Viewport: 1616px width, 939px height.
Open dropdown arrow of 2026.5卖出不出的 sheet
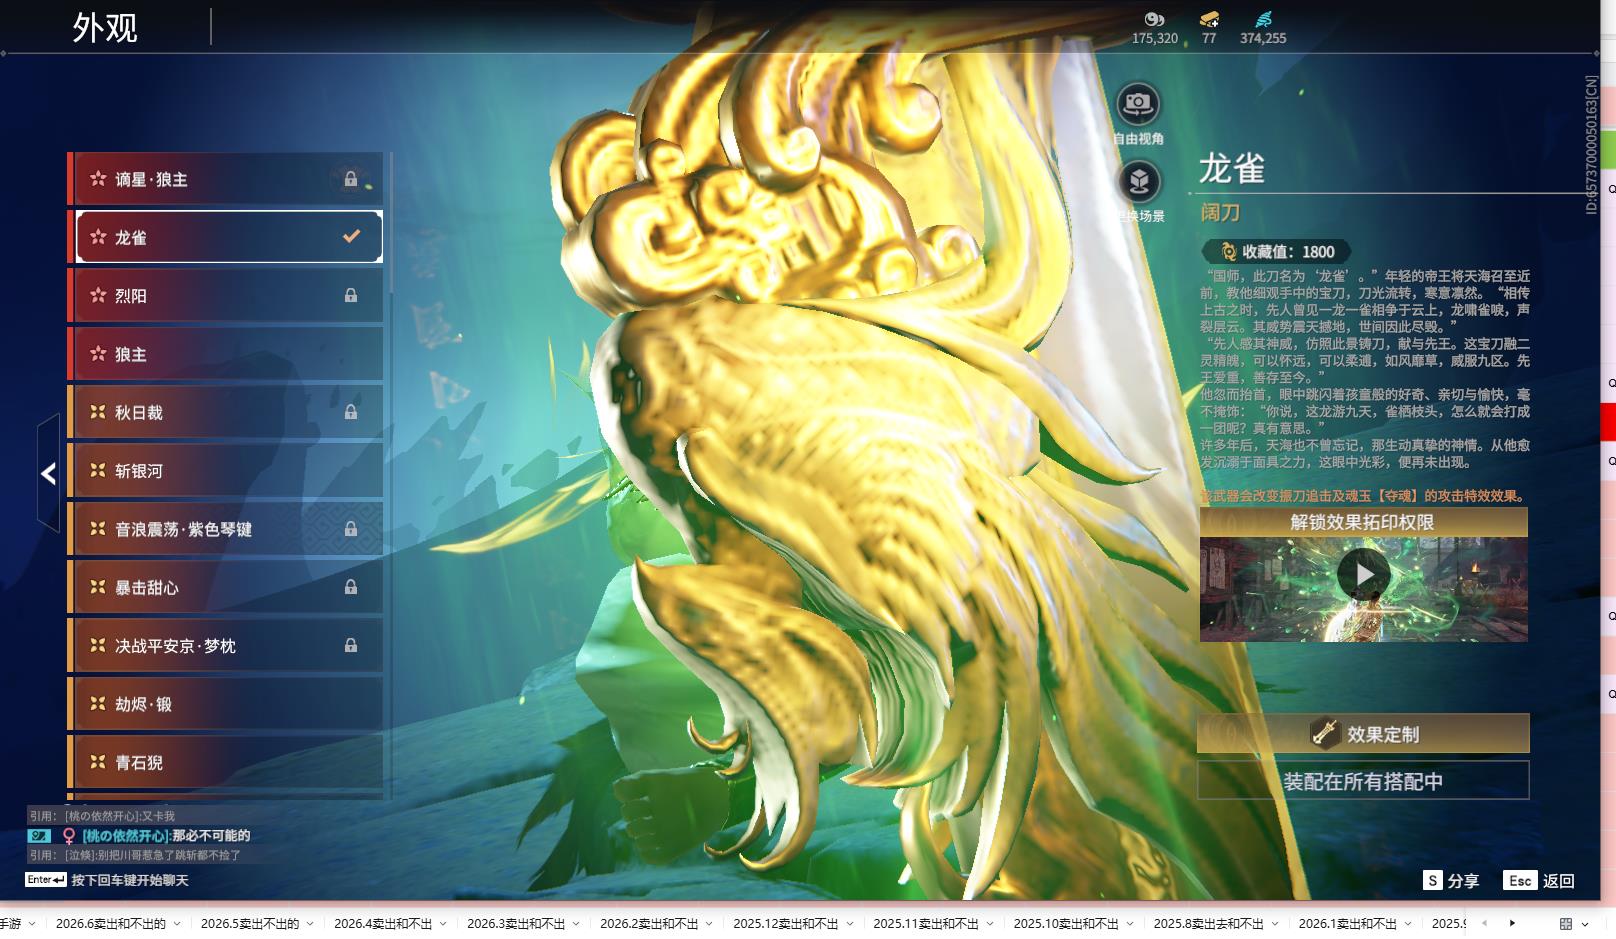click(x=310, y=924)
